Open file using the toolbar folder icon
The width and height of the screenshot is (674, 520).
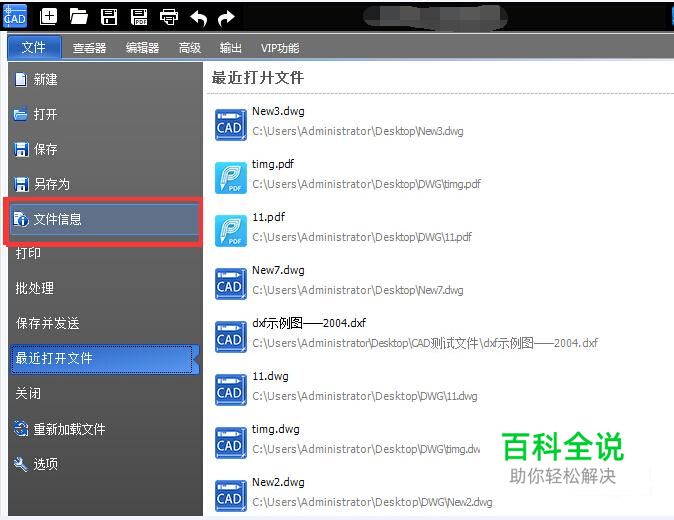coord(79,17)
